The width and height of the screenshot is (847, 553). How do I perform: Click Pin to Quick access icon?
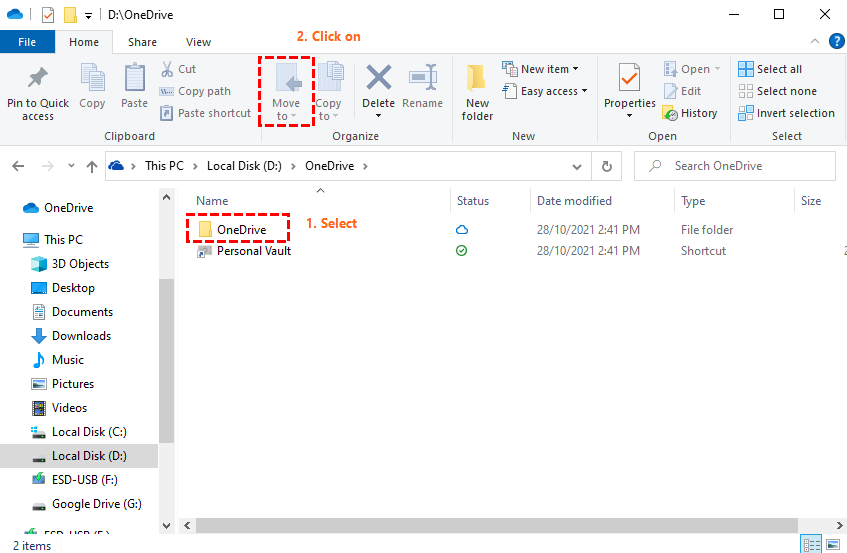click(x=38, y=78)
